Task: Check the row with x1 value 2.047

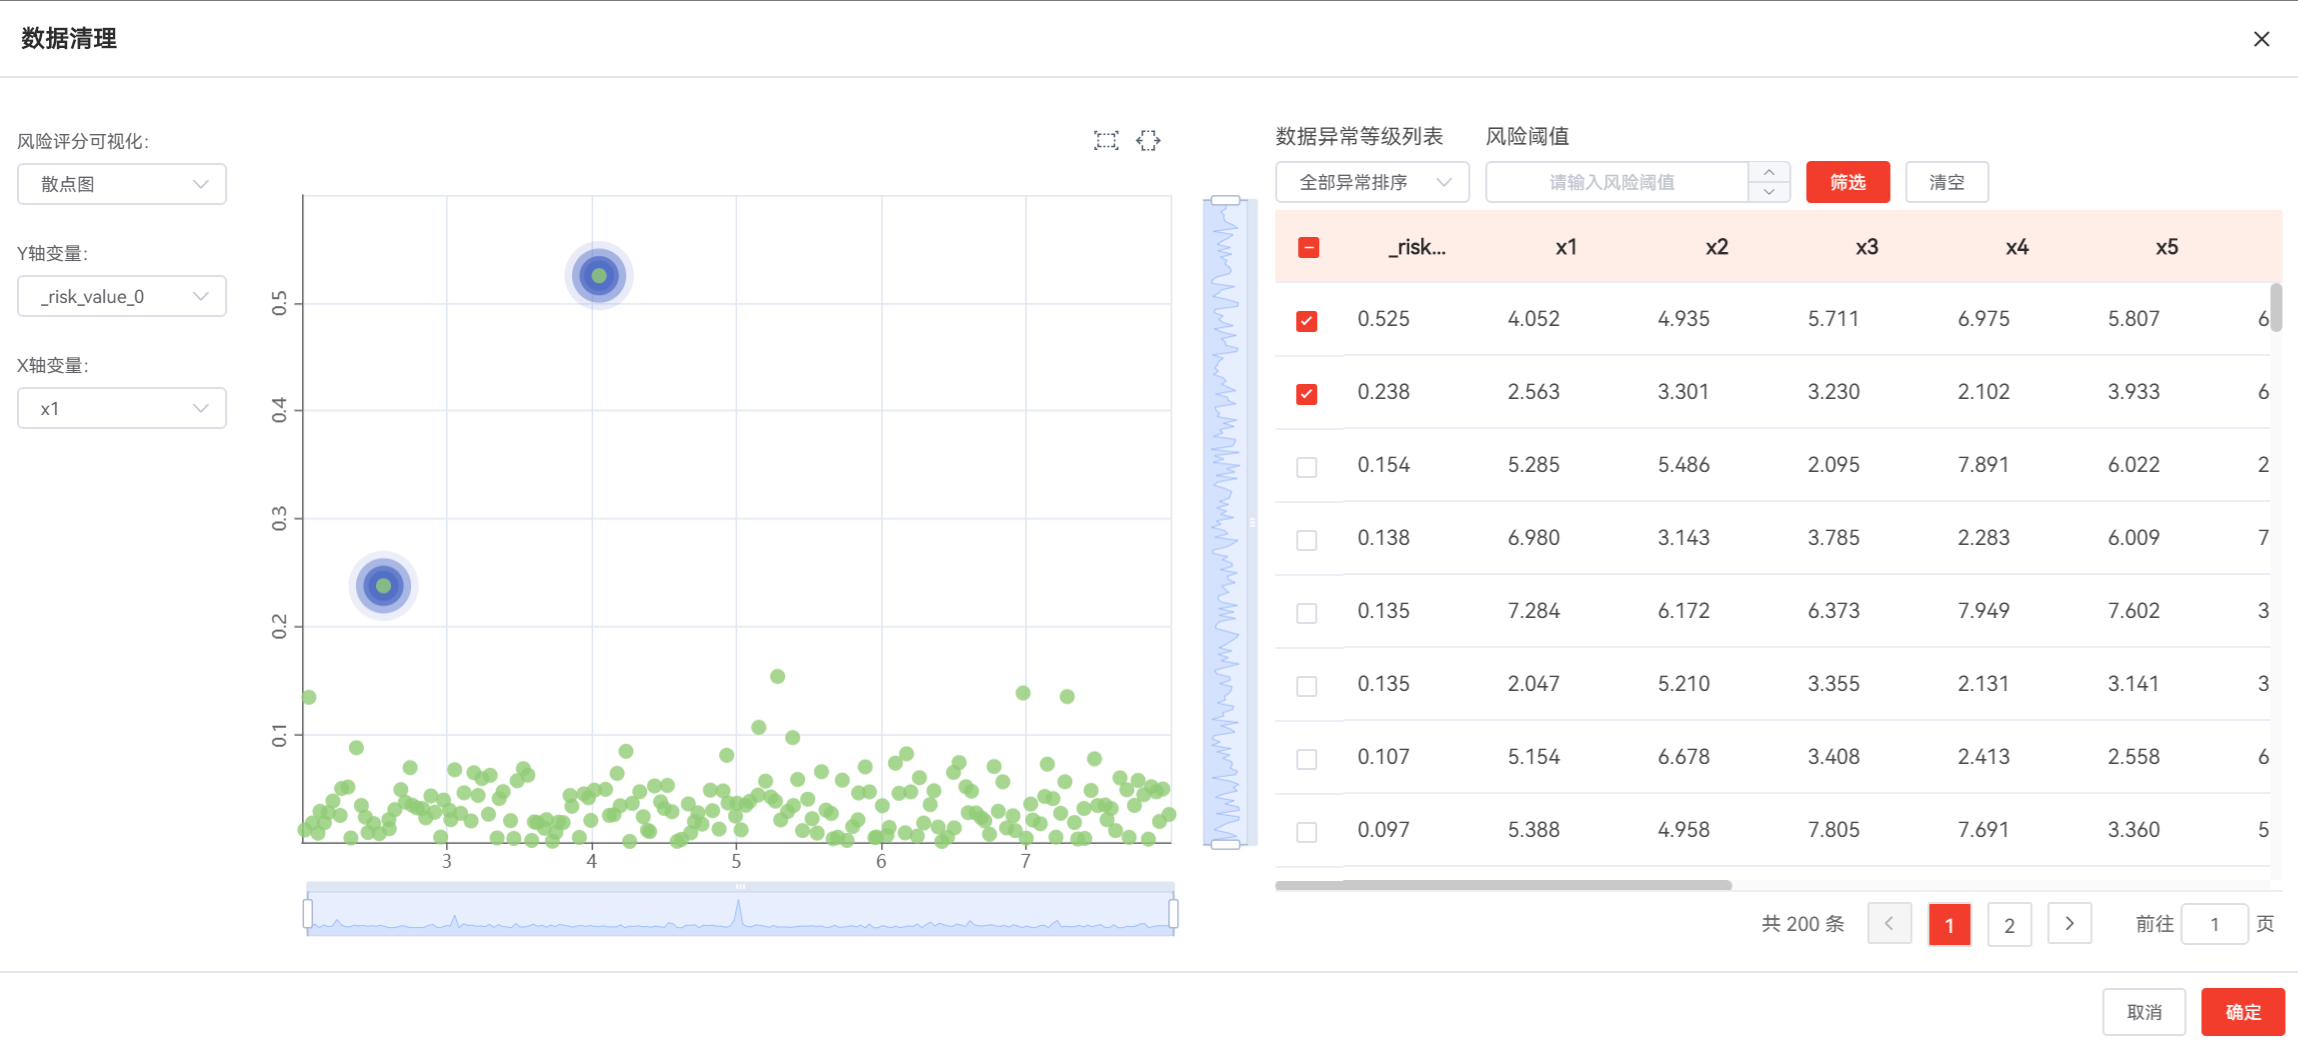Action: (x=1306, y=685)
